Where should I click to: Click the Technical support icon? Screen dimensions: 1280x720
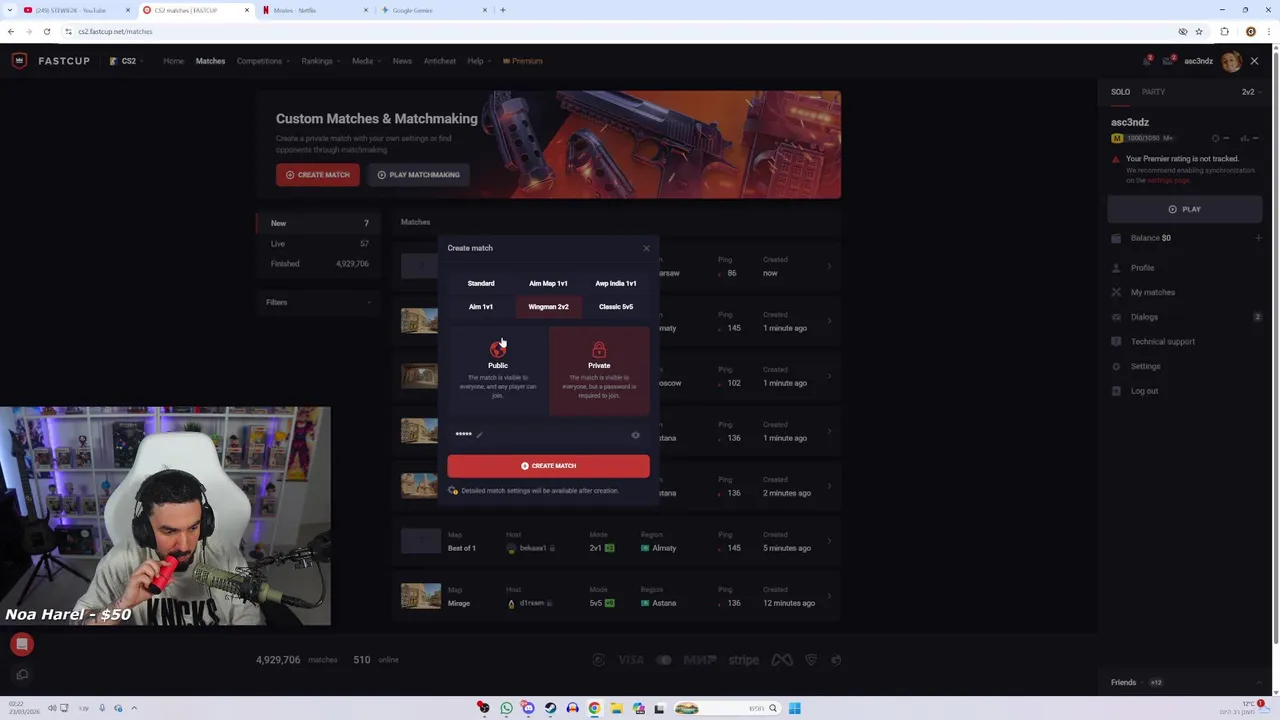(x=1116, y=341)
